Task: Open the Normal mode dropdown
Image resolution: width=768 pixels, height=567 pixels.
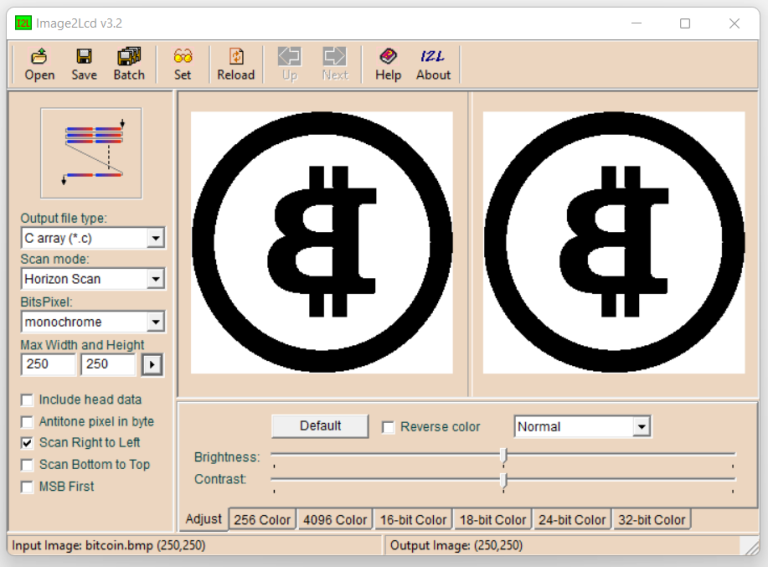Action: coord(641,426)
